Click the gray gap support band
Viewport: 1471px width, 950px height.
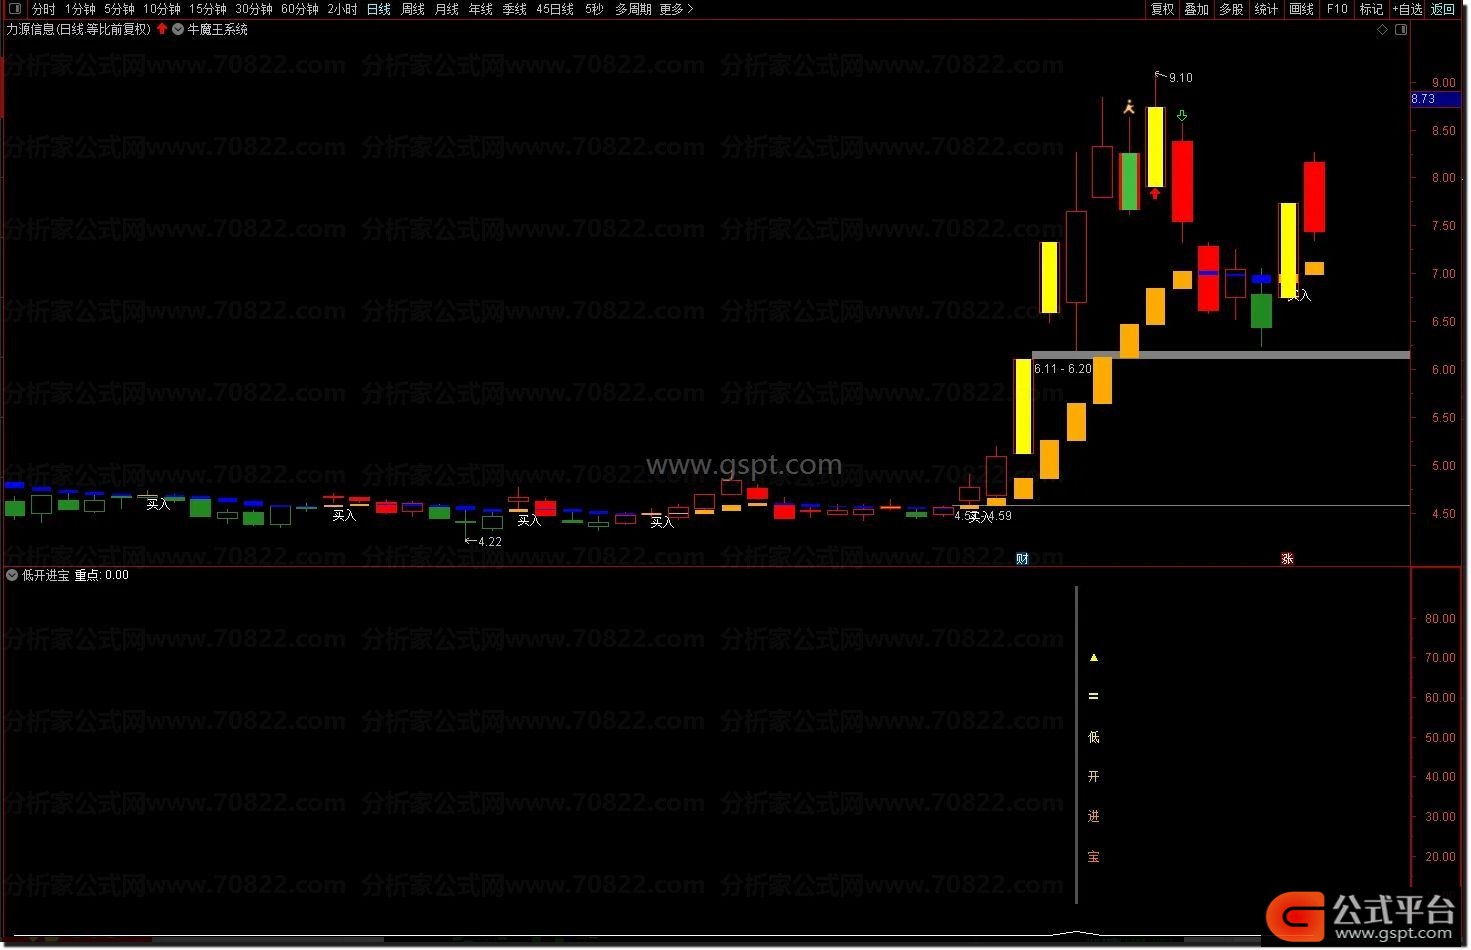coord(1220,355)
